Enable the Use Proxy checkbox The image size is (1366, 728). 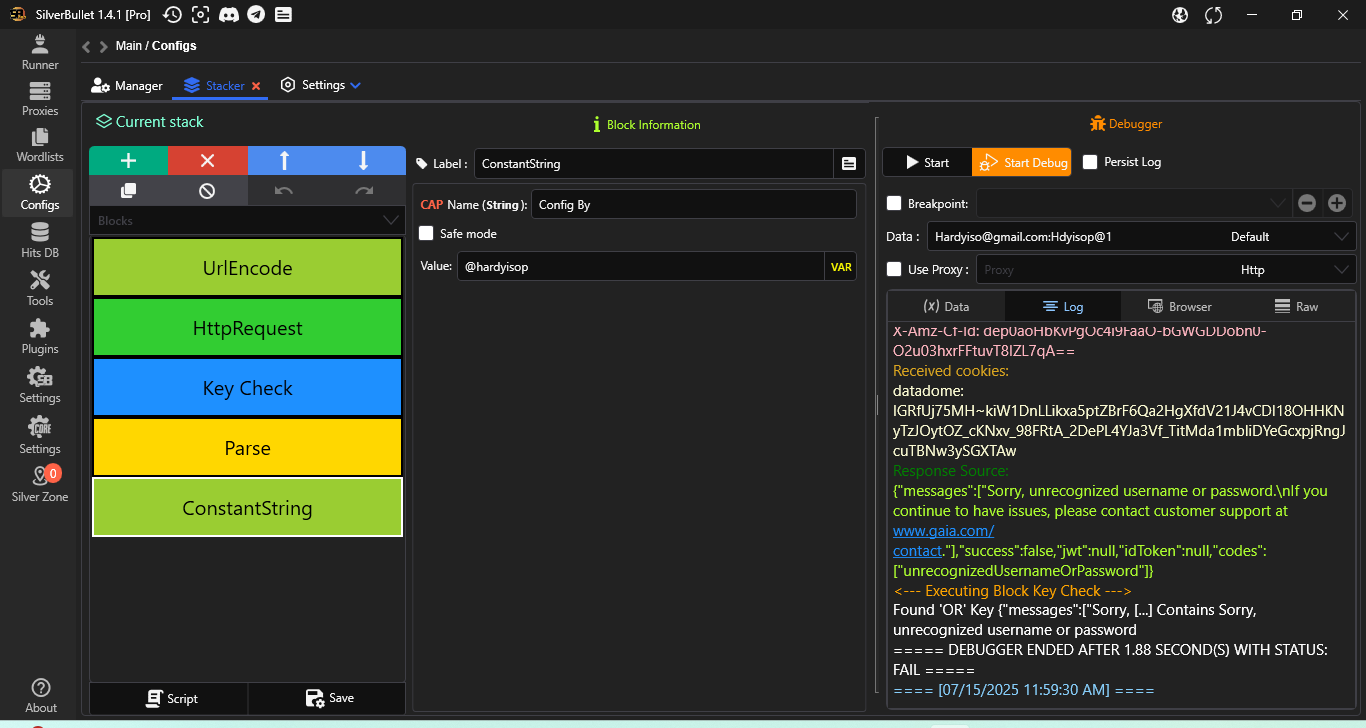coord(895,269)
